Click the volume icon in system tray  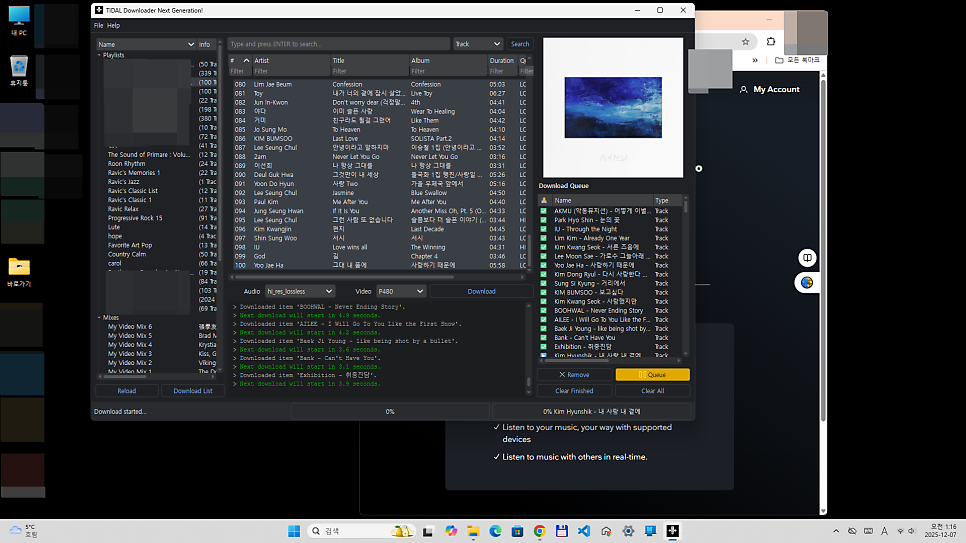[x=912, y=531]
